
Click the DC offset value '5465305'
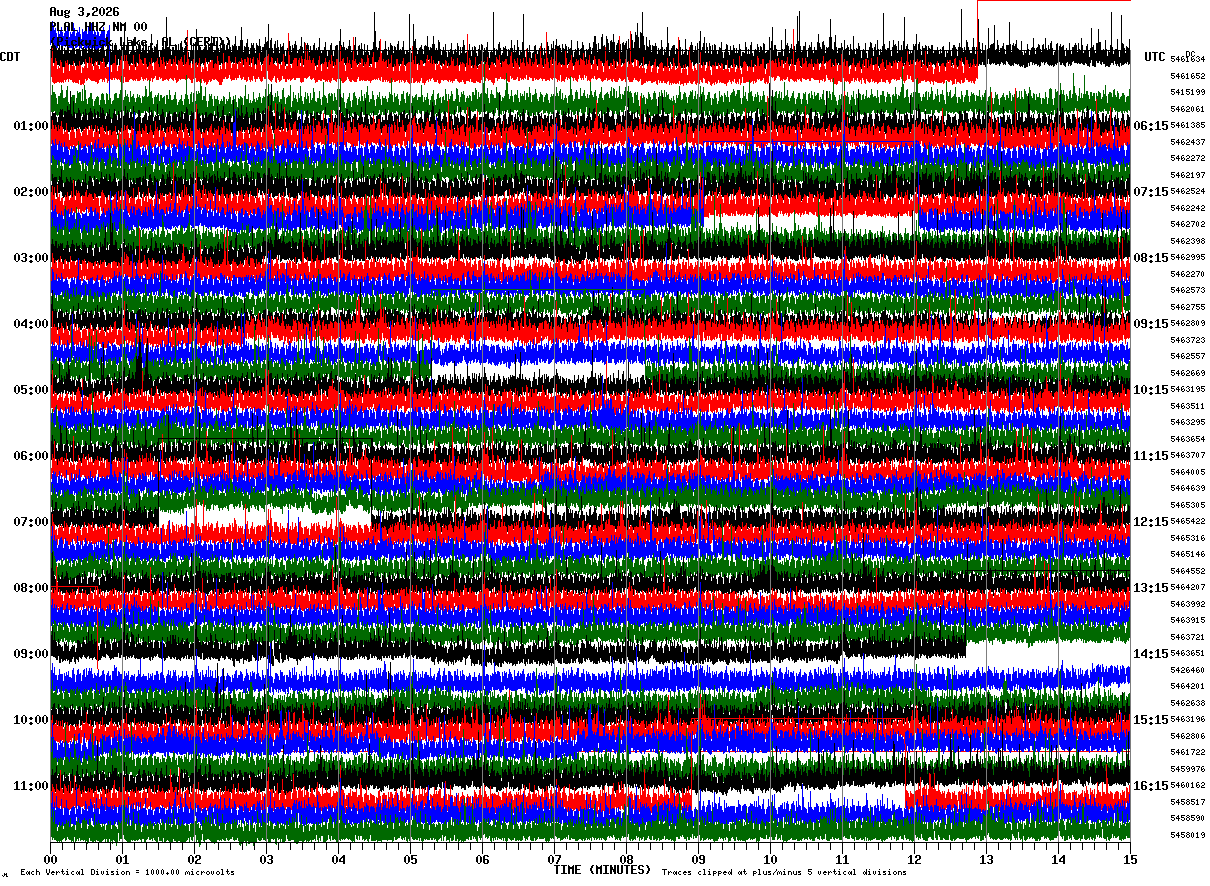[x=1188, y=506]
